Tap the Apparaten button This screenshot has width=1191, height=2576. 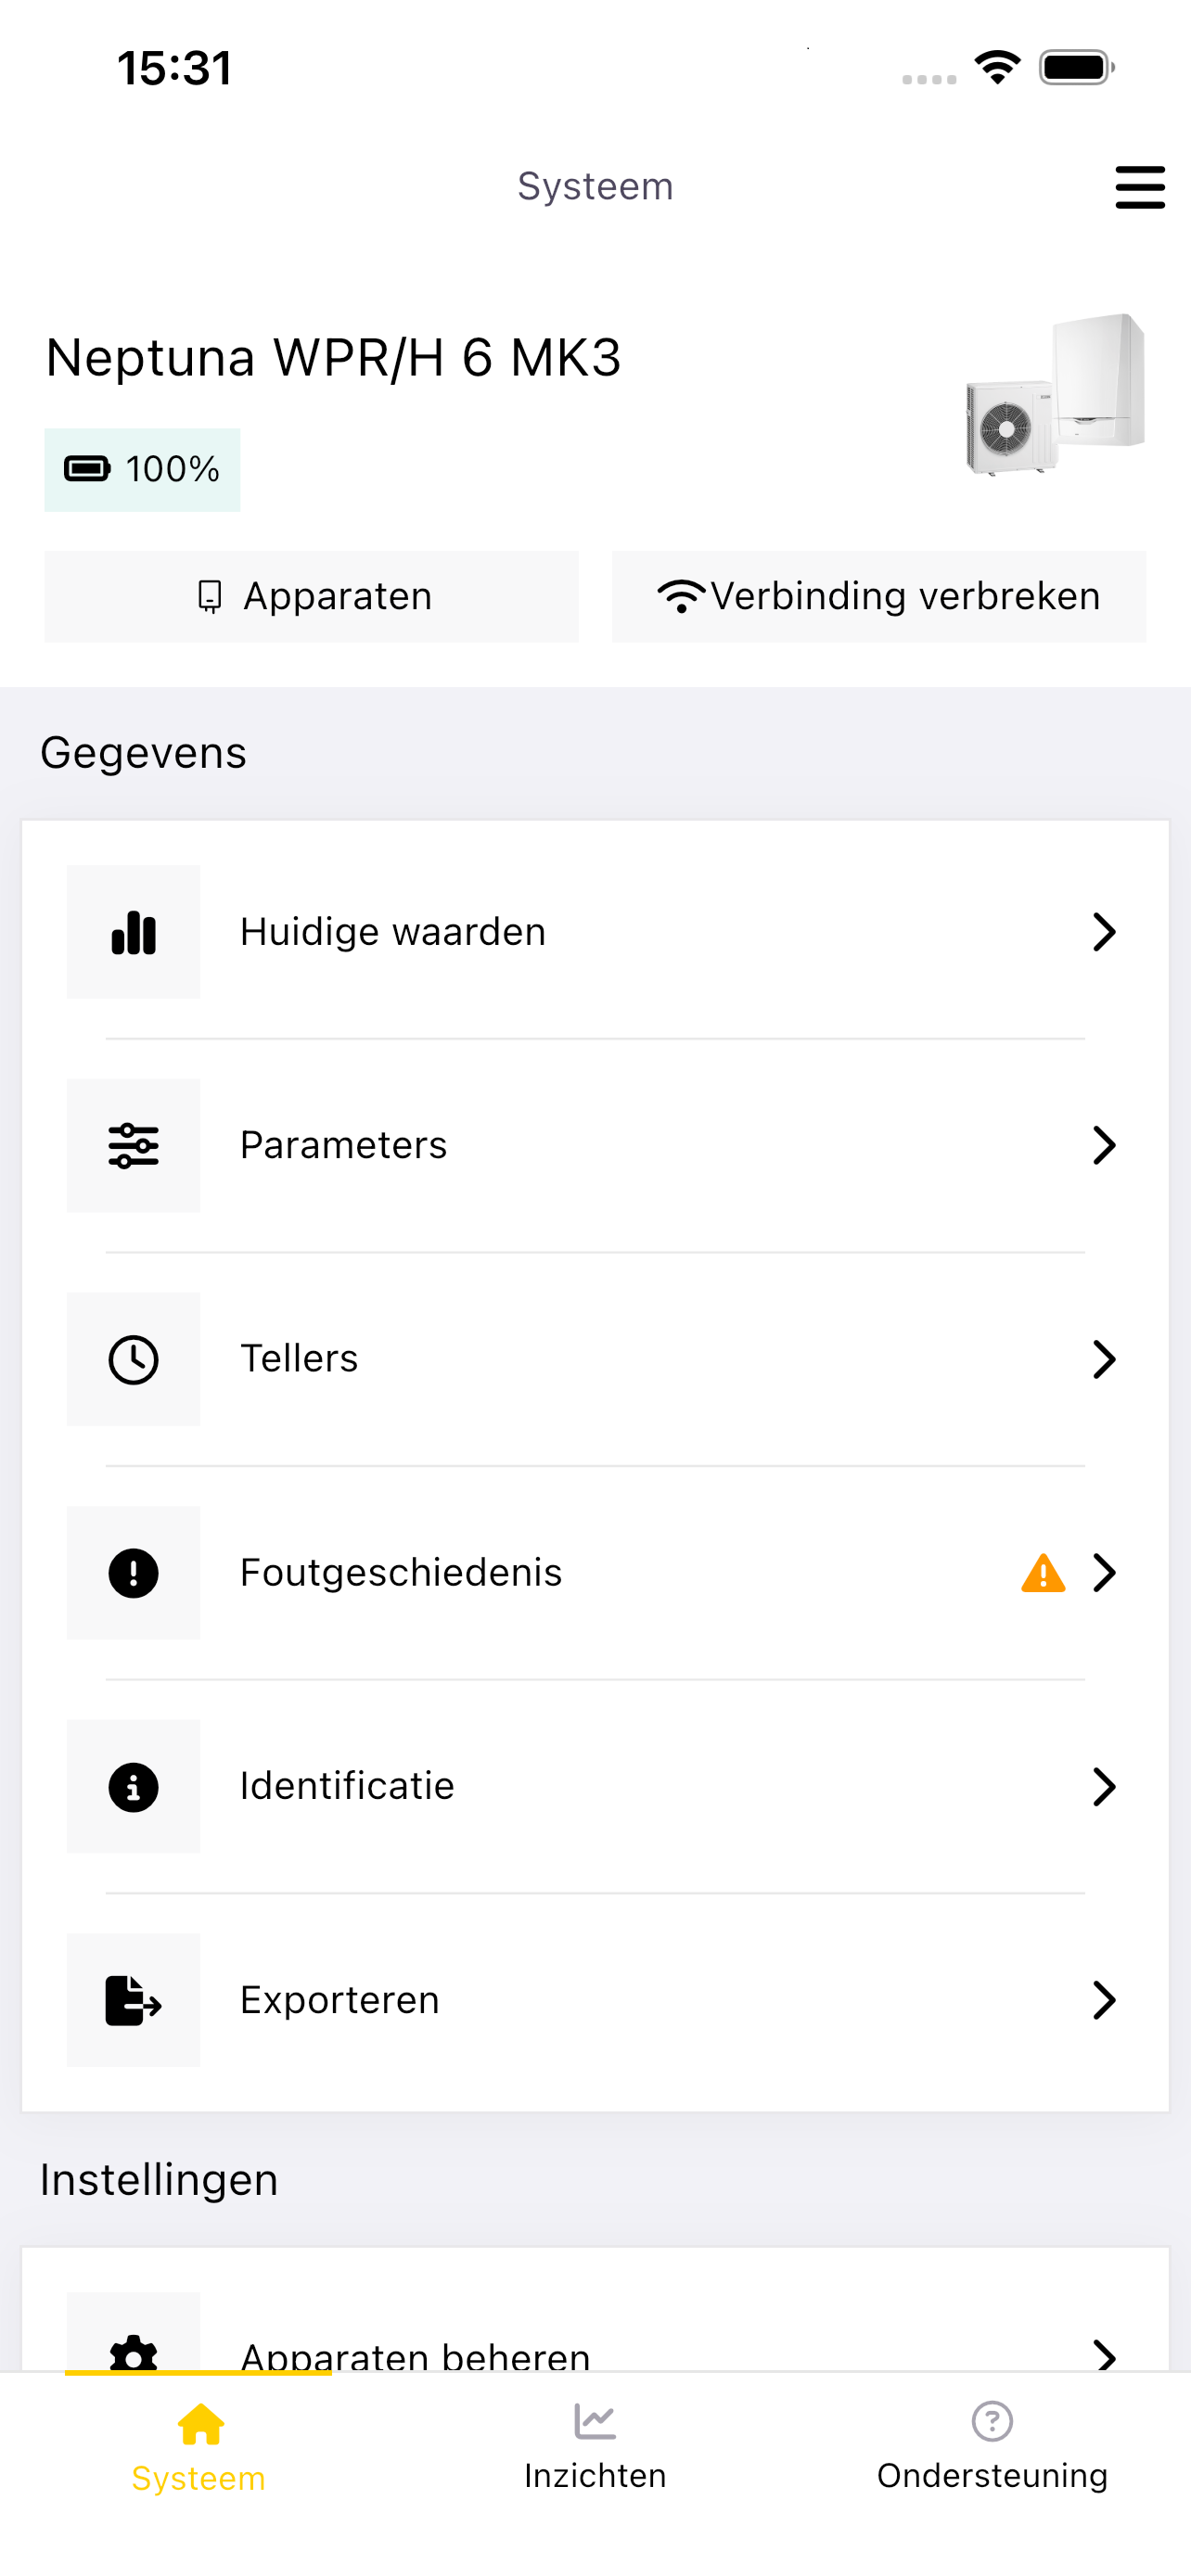click(311, 596)
